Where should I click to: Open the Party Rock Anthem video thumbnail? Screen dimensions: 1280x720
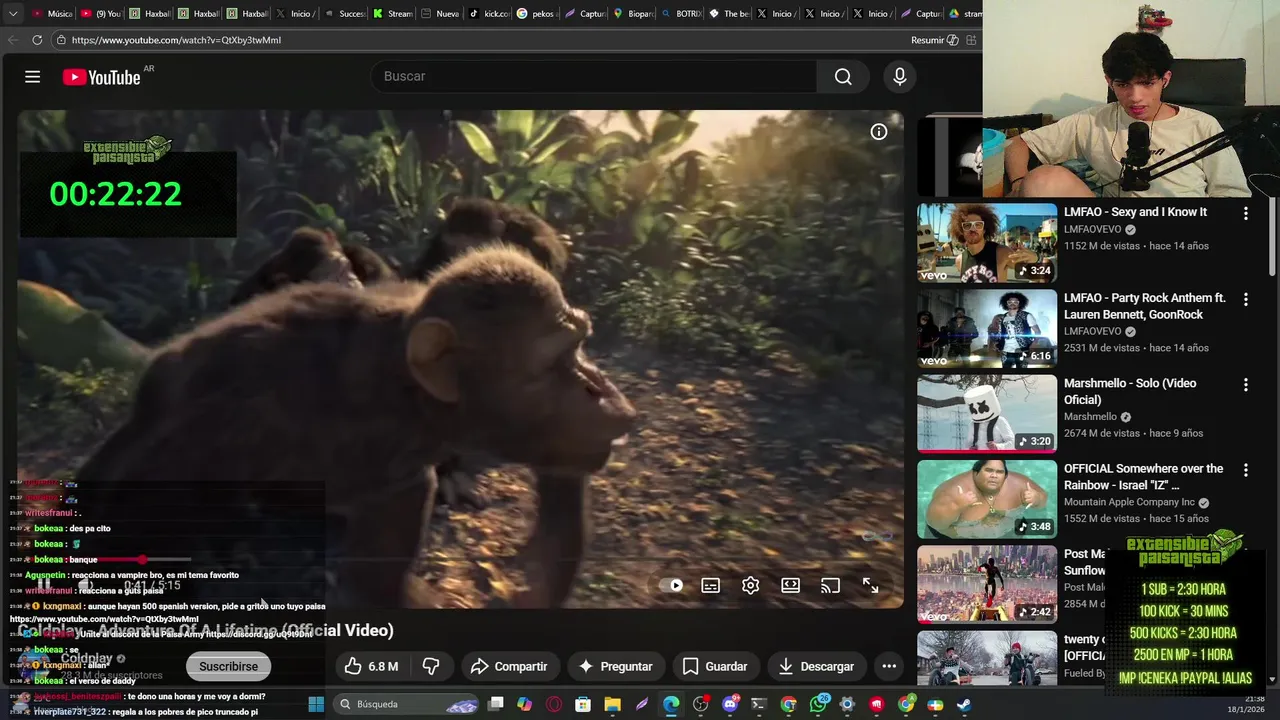click(x=987, y=328)
